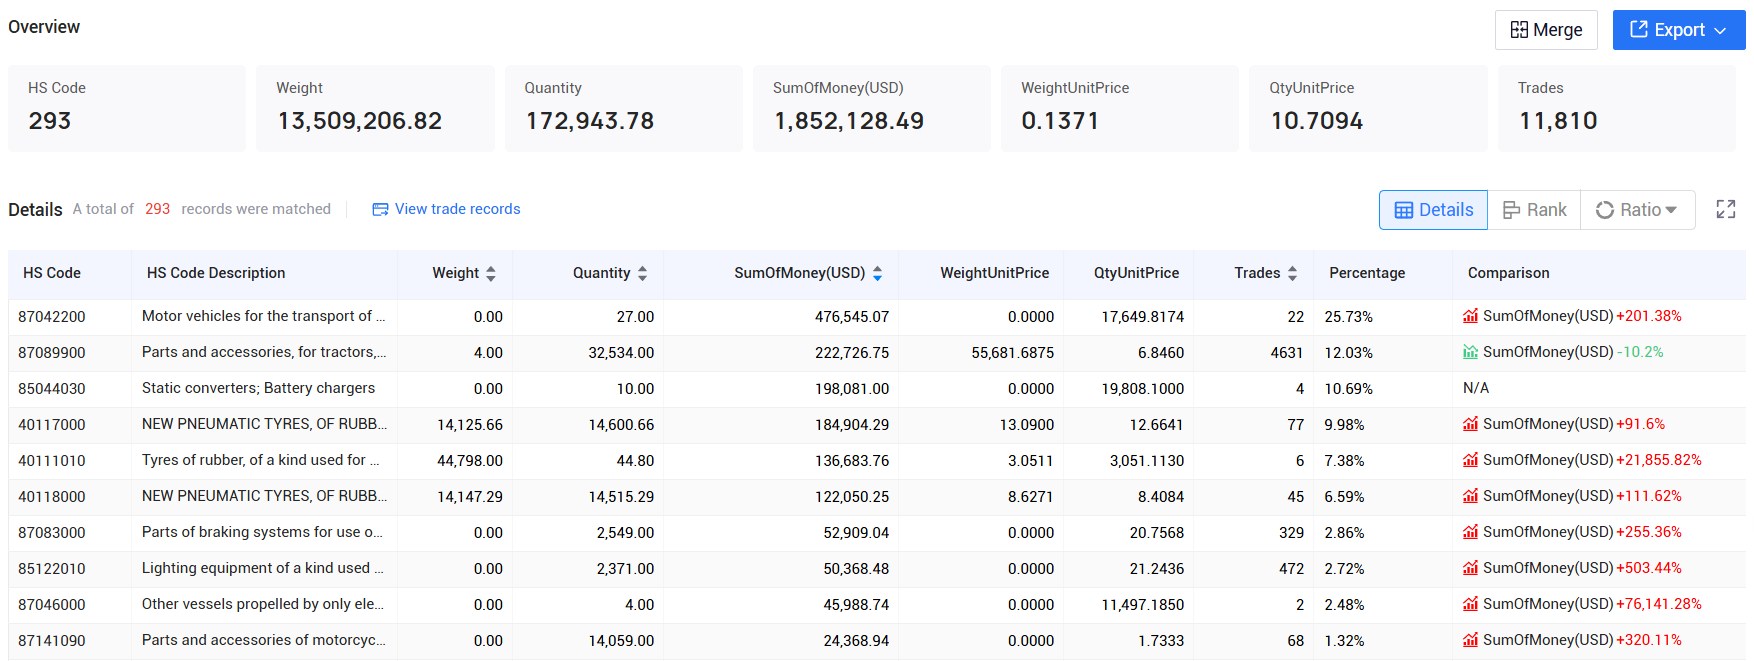This screenshot has width=1754, height=661.
Task: Click the chart icon next to +320.11%
Action: [x=1470, y=640]
